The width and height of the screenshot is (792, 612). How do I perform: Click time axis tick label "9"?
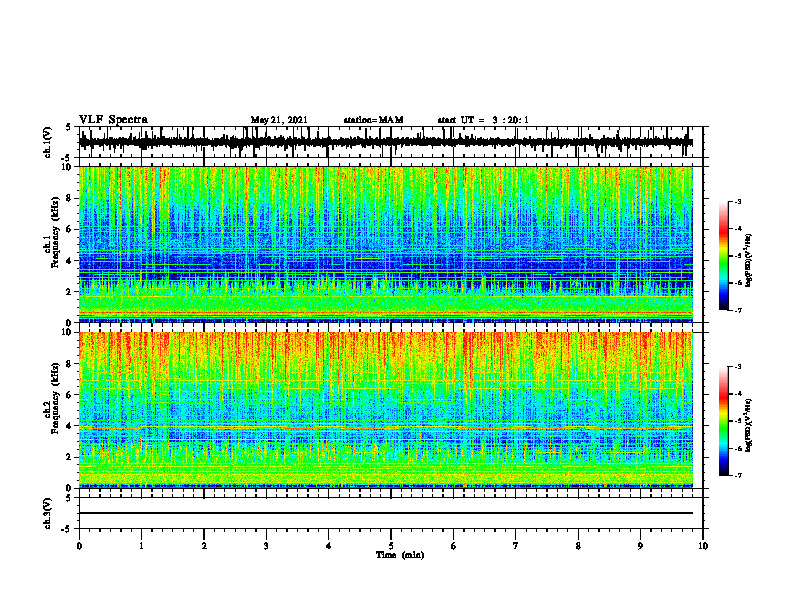point(640,546)
